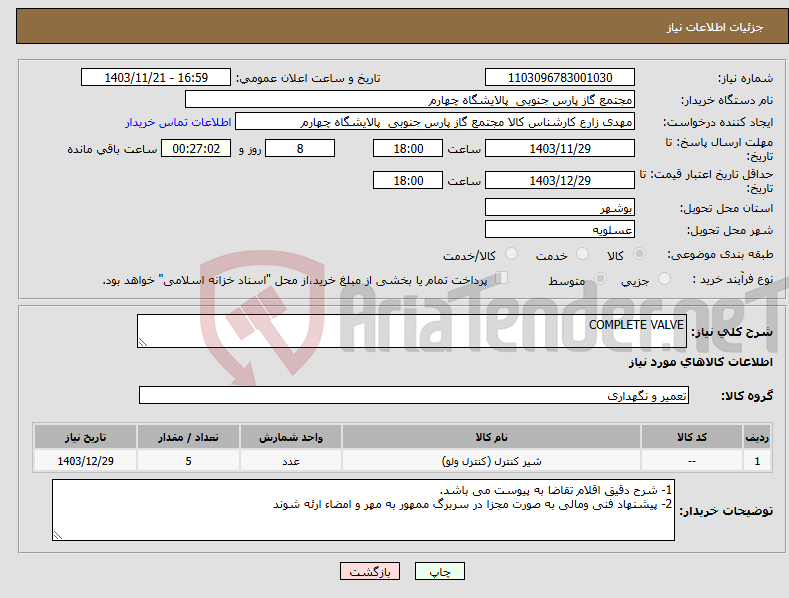Click the heading اطلاعات کالاهای مورد نیاز
The image size is (789, 598).
700,362
